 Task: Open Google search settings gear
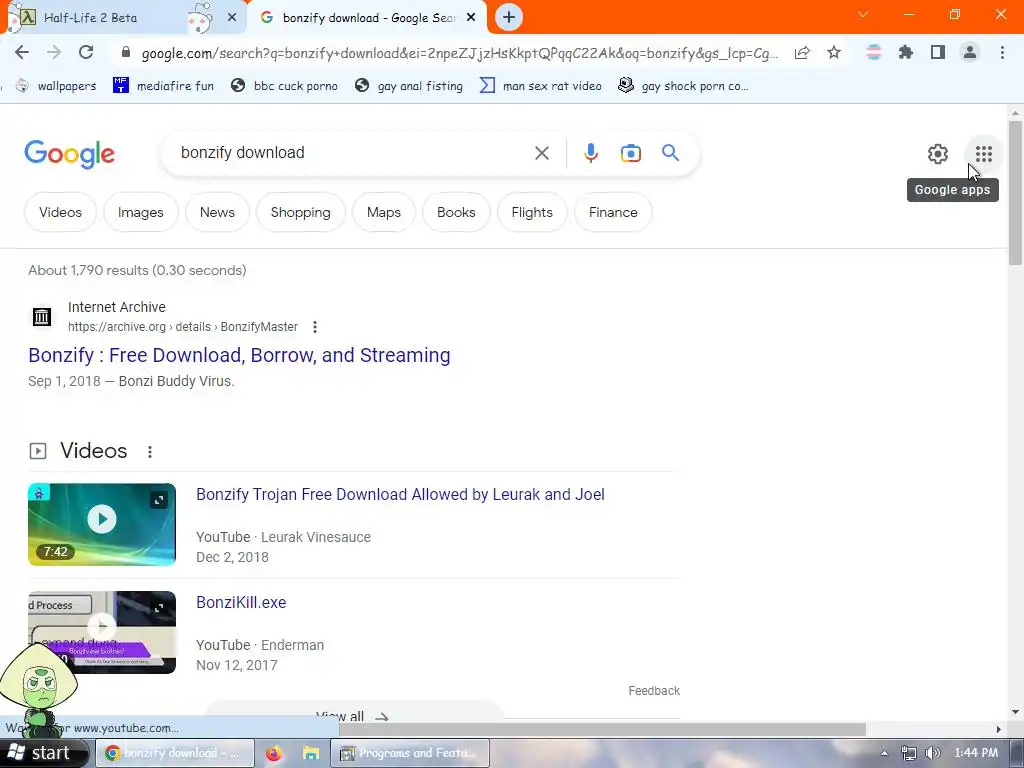(938, 154)
